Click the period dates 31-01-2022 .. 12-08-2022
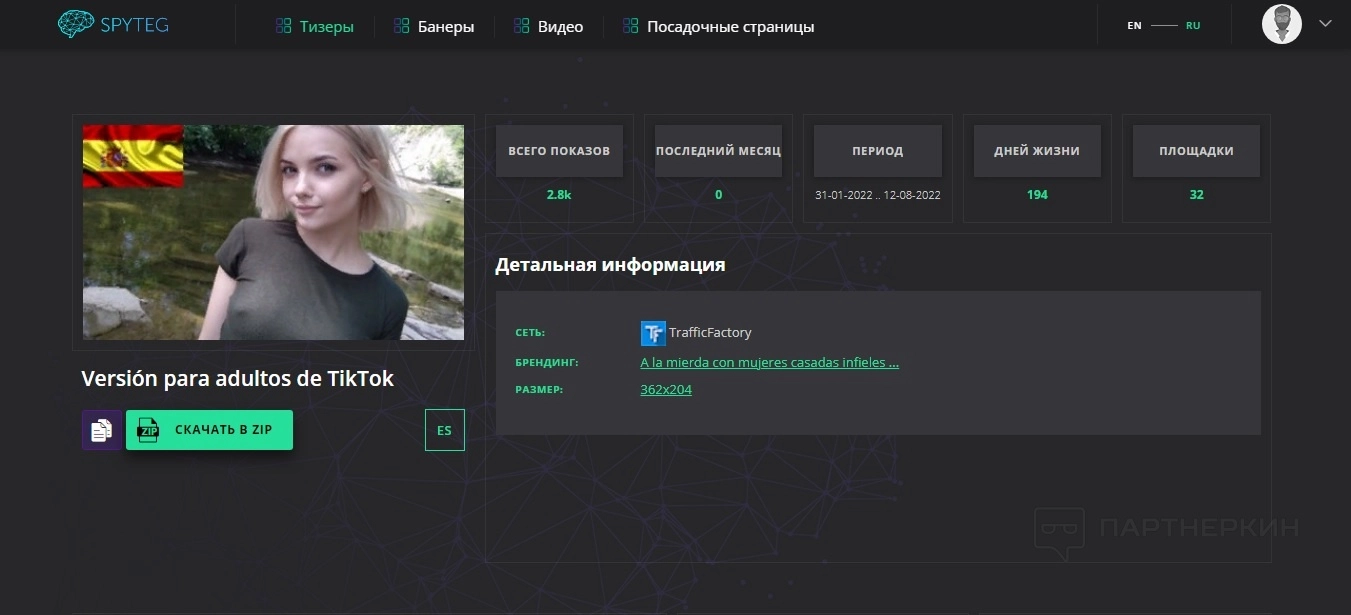The width and height of the screenshot is (1351, 615). (x=878, y=195)
